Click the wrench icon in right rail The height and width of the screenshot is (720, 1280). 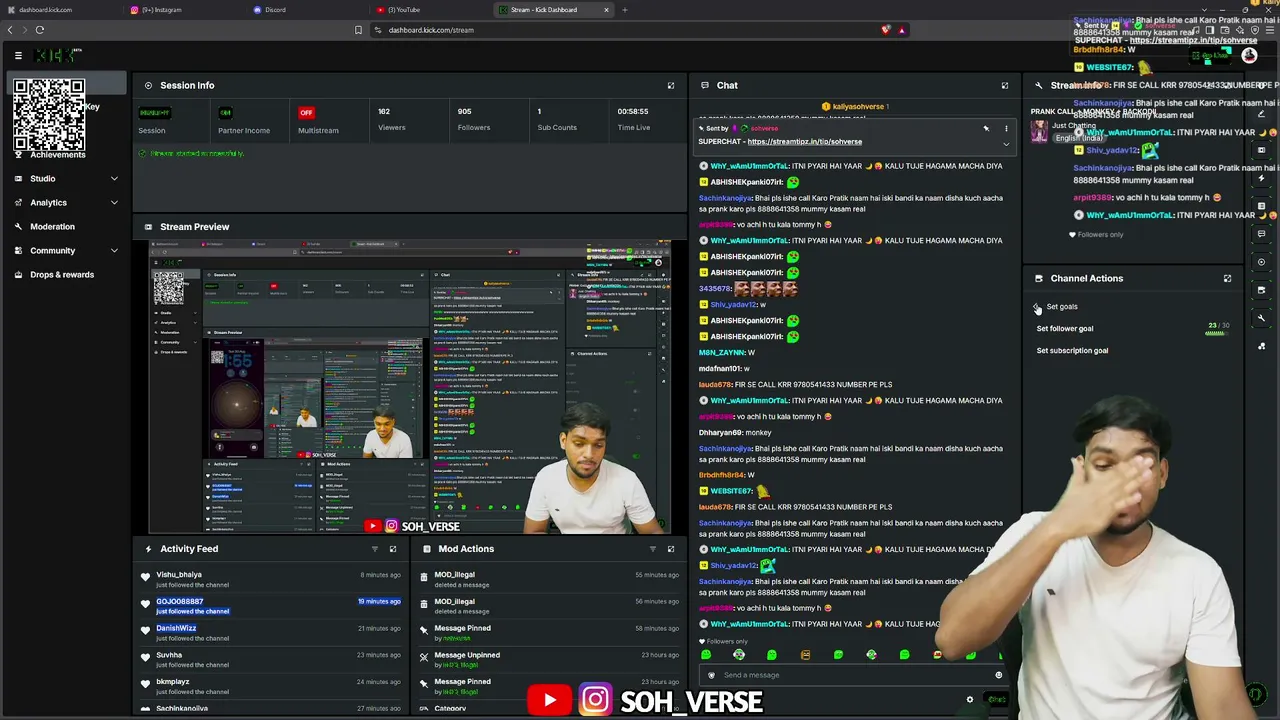[x=1261, y=318]
